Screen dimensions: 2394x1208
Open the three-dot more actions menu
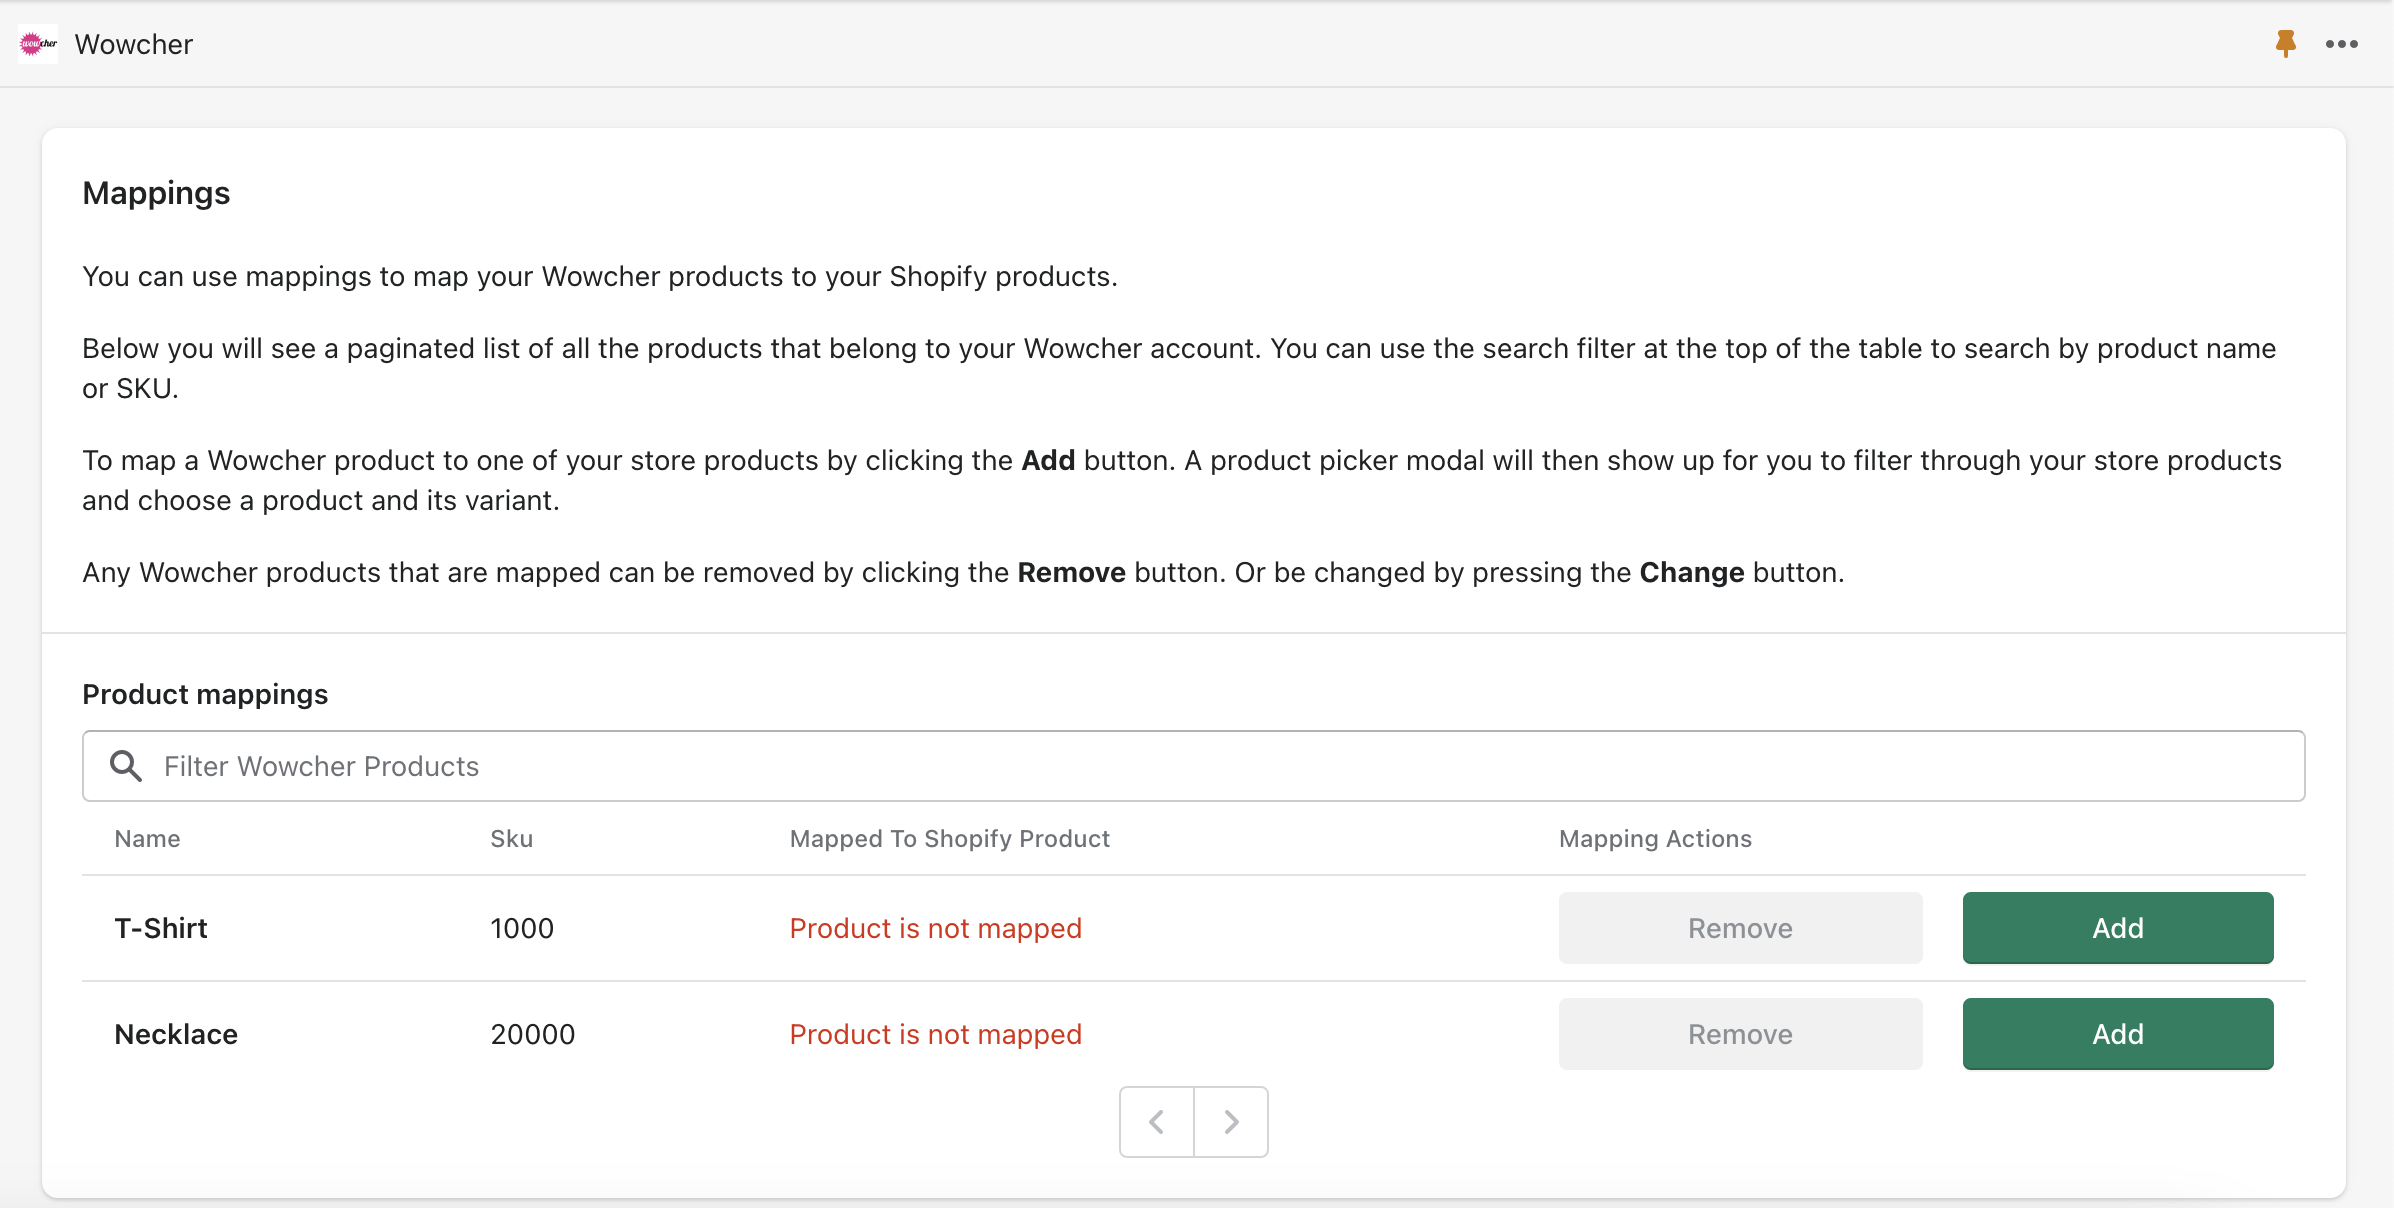click(x=2341, y=44)
